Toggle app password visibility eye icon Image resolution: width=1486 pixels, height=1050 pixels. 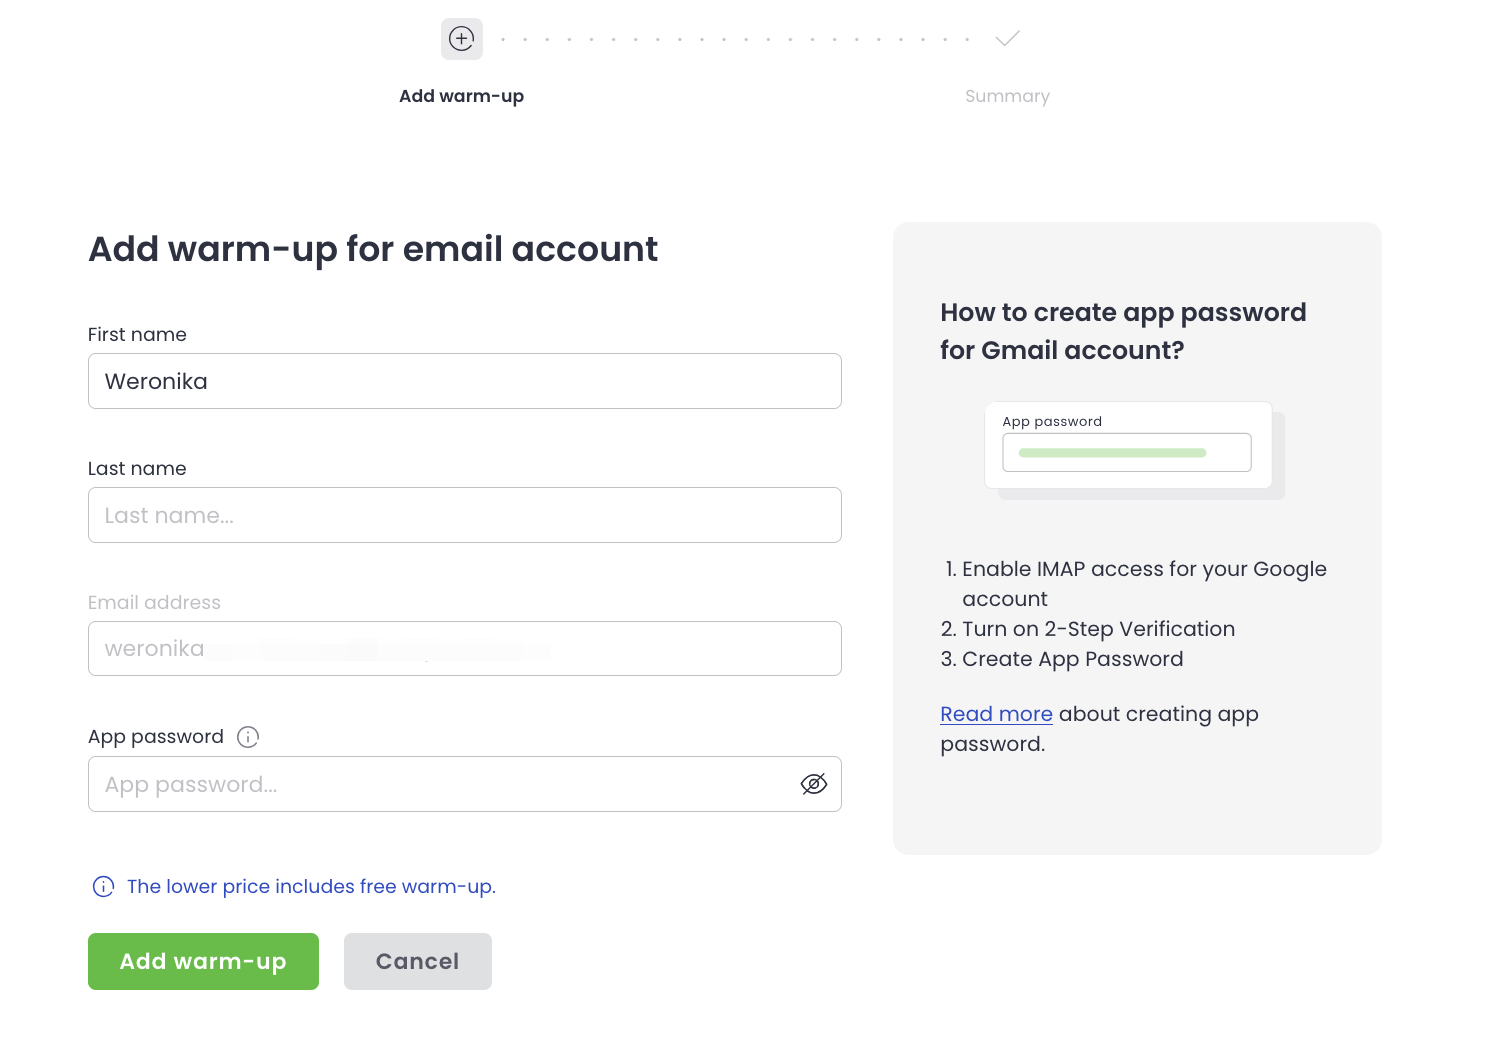[x=814, y=784]
